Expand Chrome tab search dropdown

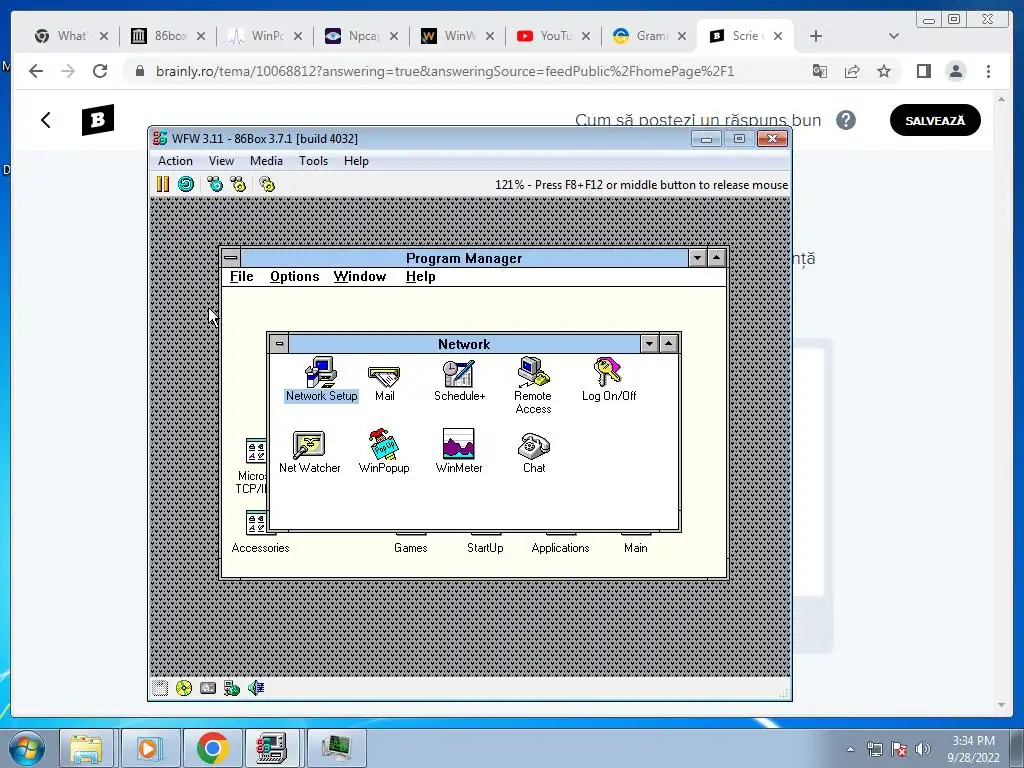[x=893, y=36]
